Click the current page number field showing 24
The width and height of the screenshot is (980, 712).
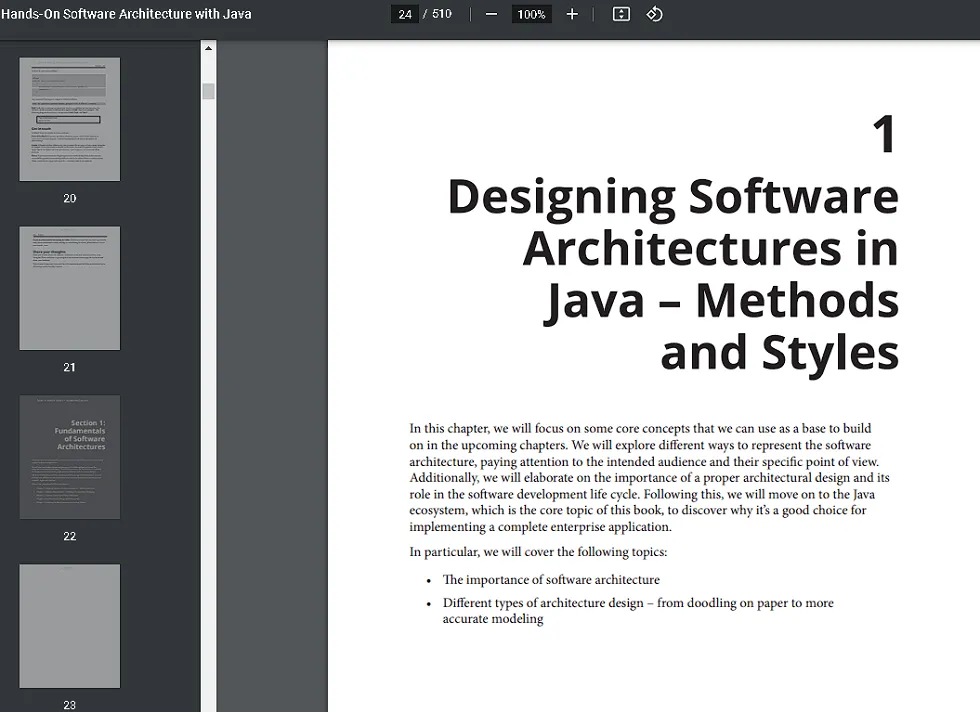405,14
